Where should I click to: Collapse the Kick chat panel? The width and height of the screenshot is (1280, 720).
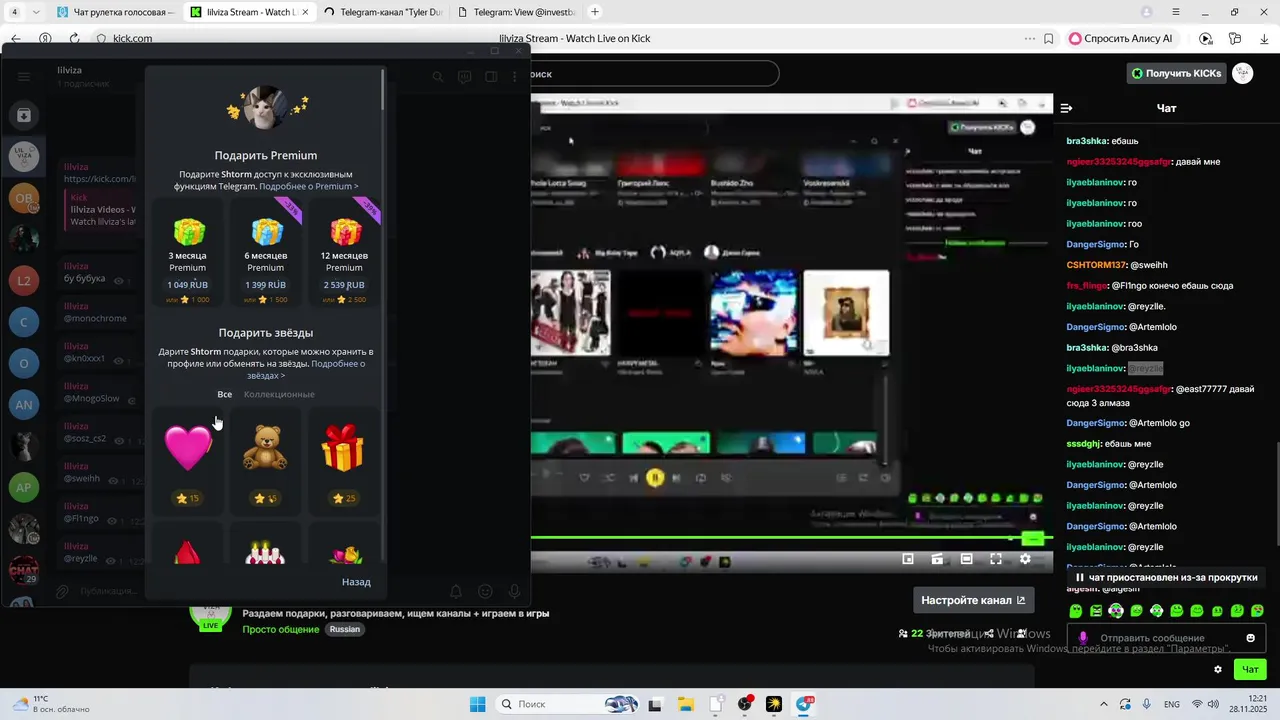(1066, 108)
